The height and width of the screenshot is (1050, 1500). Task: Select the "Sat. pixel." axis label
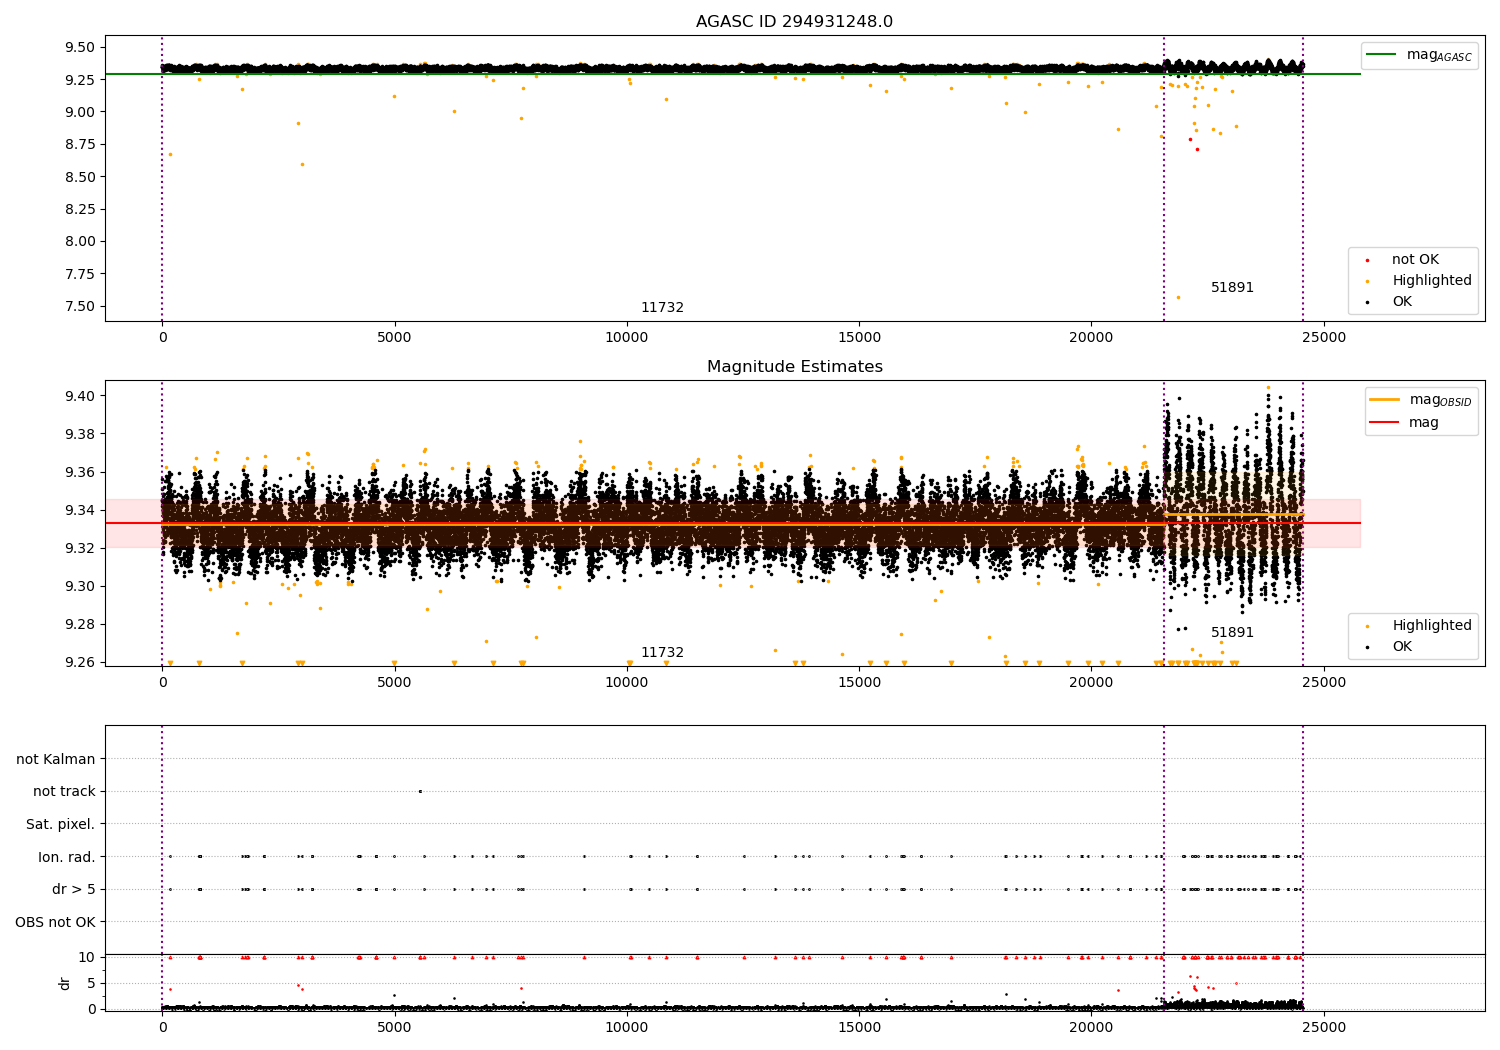pyautogui.click(x=61, y=824)
